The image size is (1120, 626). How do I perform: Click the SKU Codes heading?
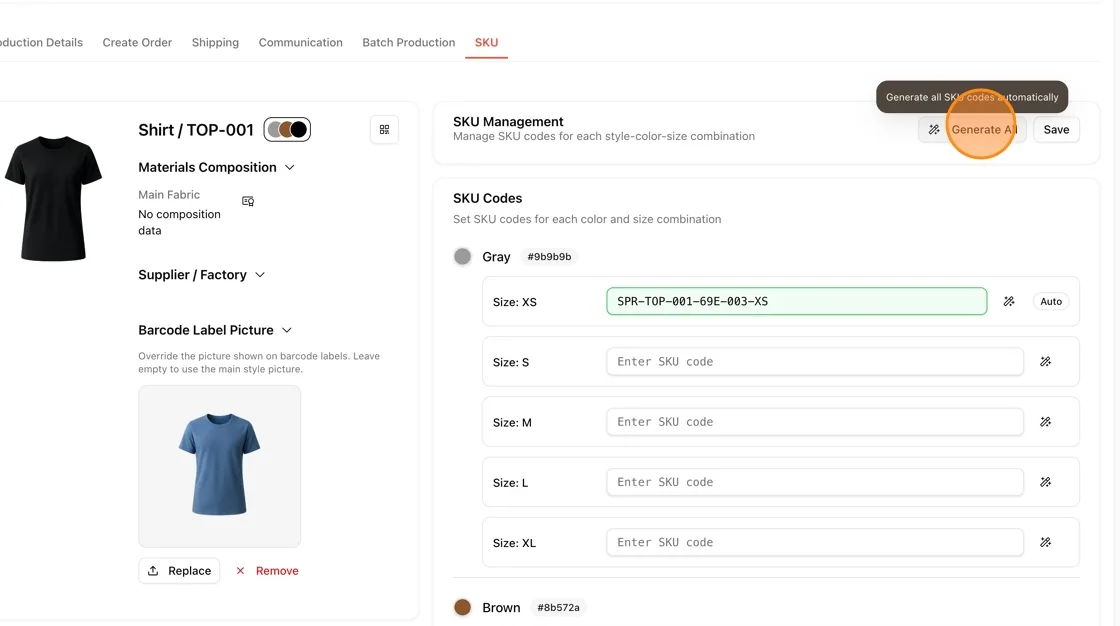[487, 198]
